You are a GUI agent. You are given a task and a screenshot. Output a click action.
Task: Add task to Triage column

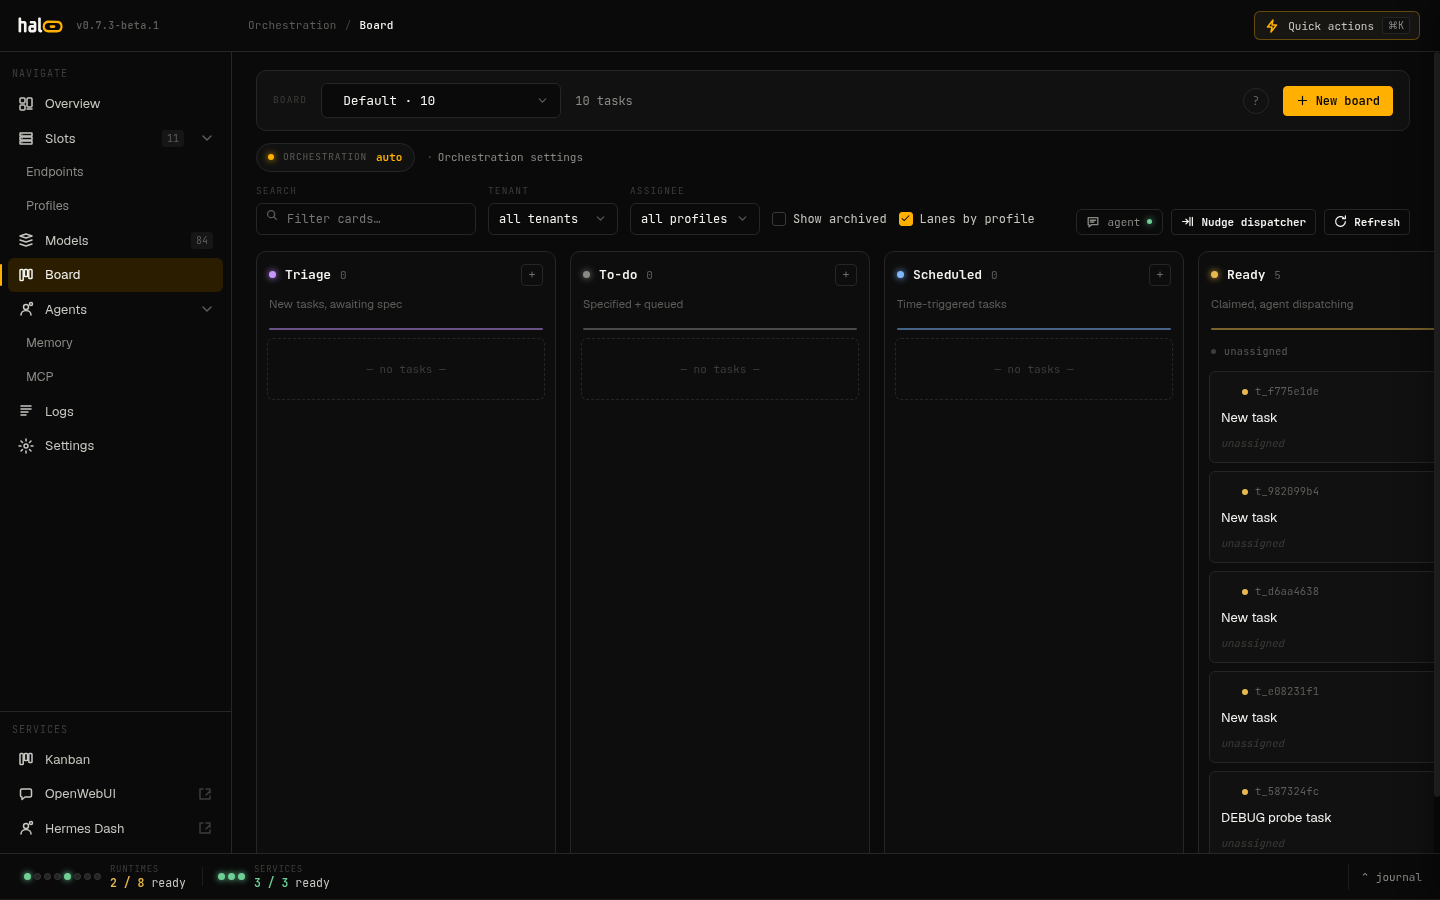(x=532, y=275)
